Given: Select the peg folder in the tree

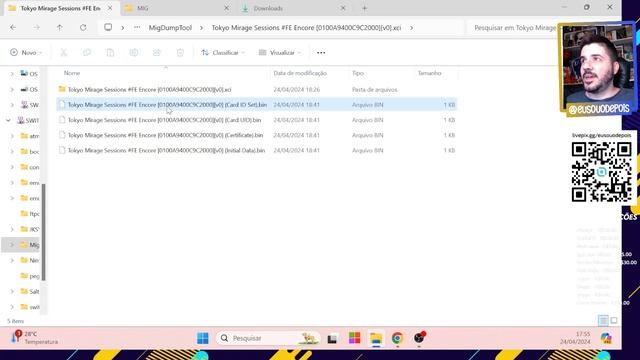Looking at the screenshot, I should click(x=30, y=276).
